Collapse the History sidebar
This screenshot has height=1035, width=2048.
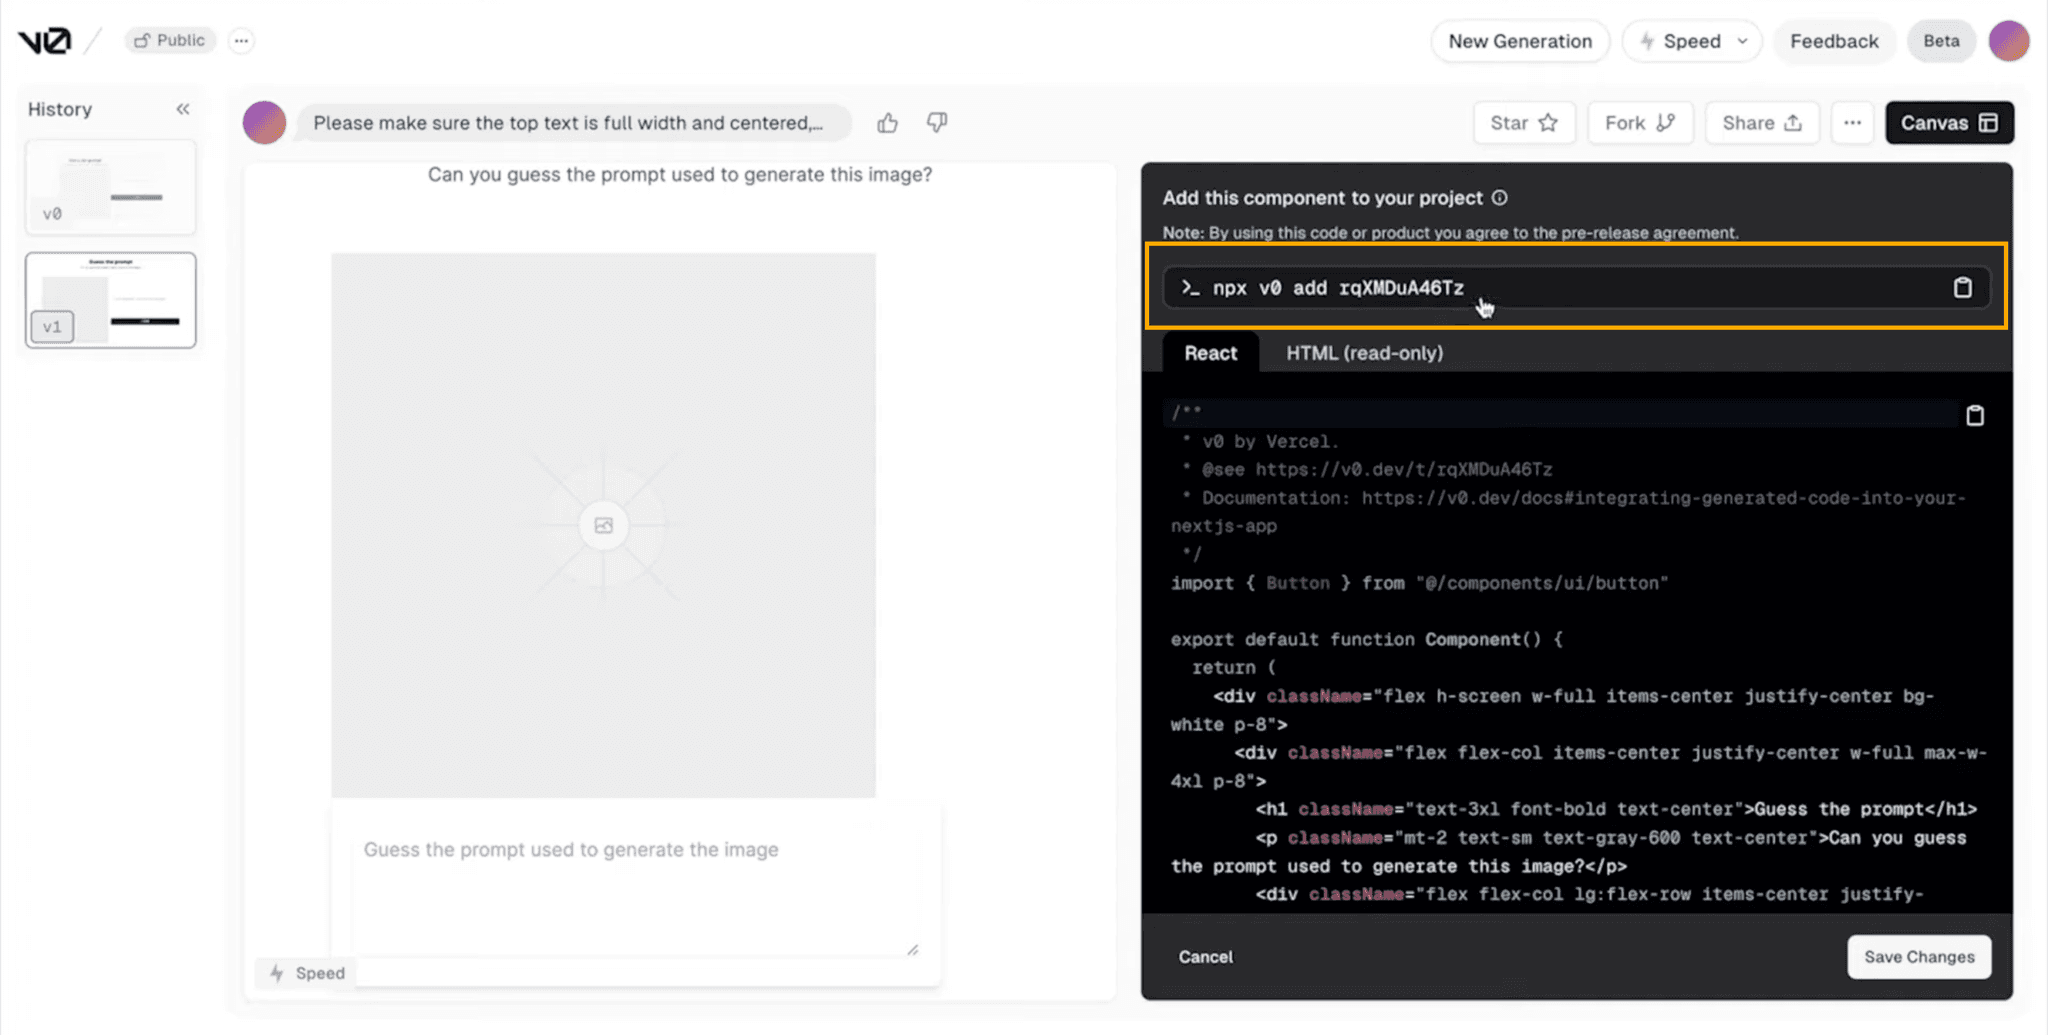[183, 108]
